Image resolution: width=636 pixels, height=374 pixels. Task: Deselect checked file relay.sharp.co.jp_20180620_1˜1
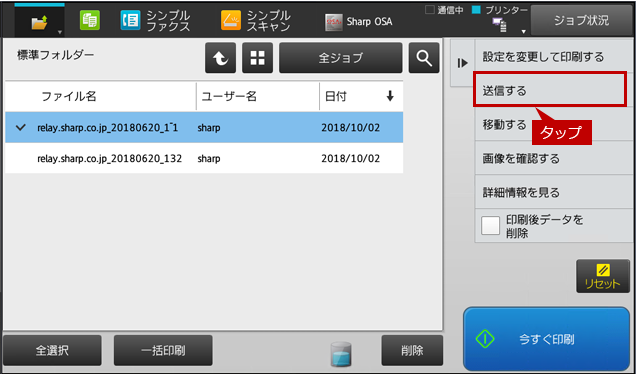(204, 127)
